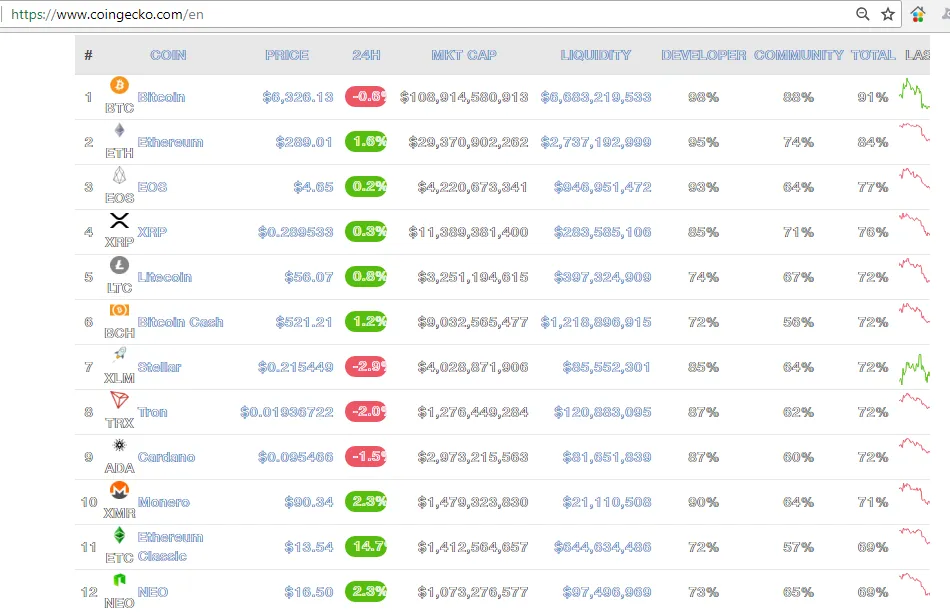
Task: Click the NEO green logo icon
Action: tap(119, 580)
